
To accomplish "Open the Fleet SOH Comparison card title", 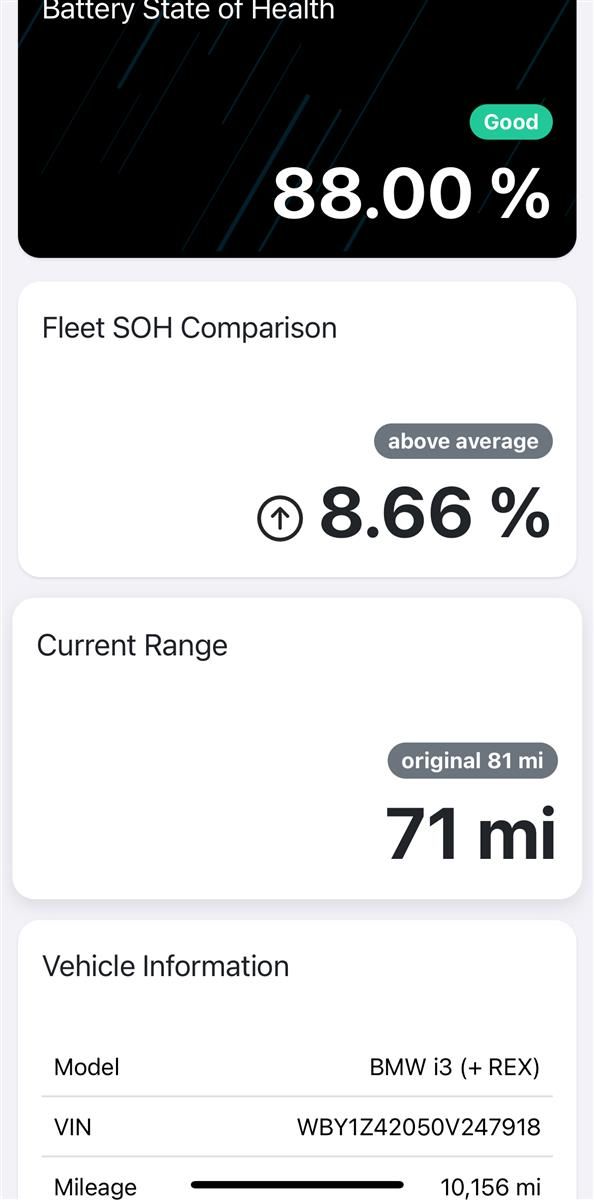I will click(189, 328).
